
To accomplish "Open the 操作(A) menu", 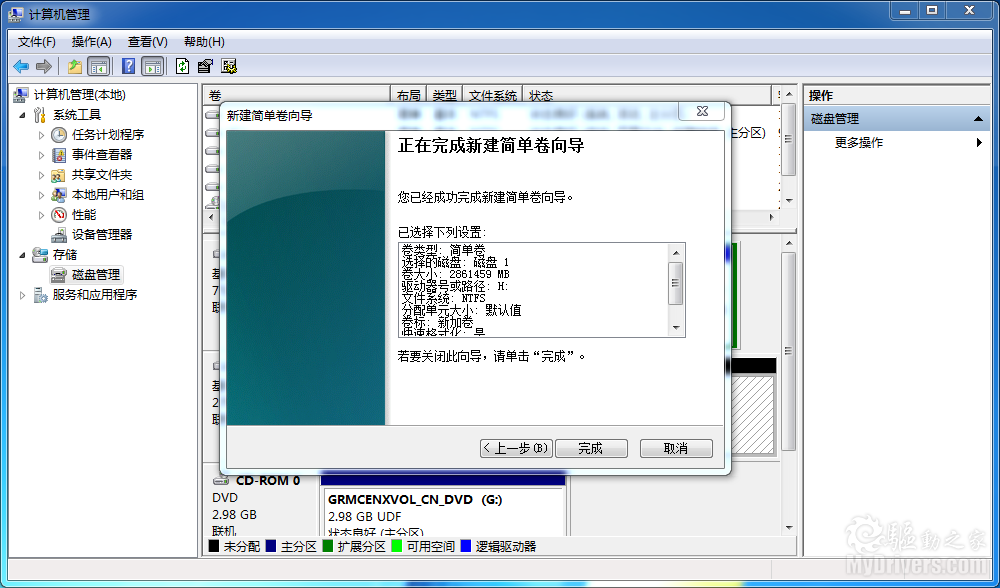I will (91, 42).
